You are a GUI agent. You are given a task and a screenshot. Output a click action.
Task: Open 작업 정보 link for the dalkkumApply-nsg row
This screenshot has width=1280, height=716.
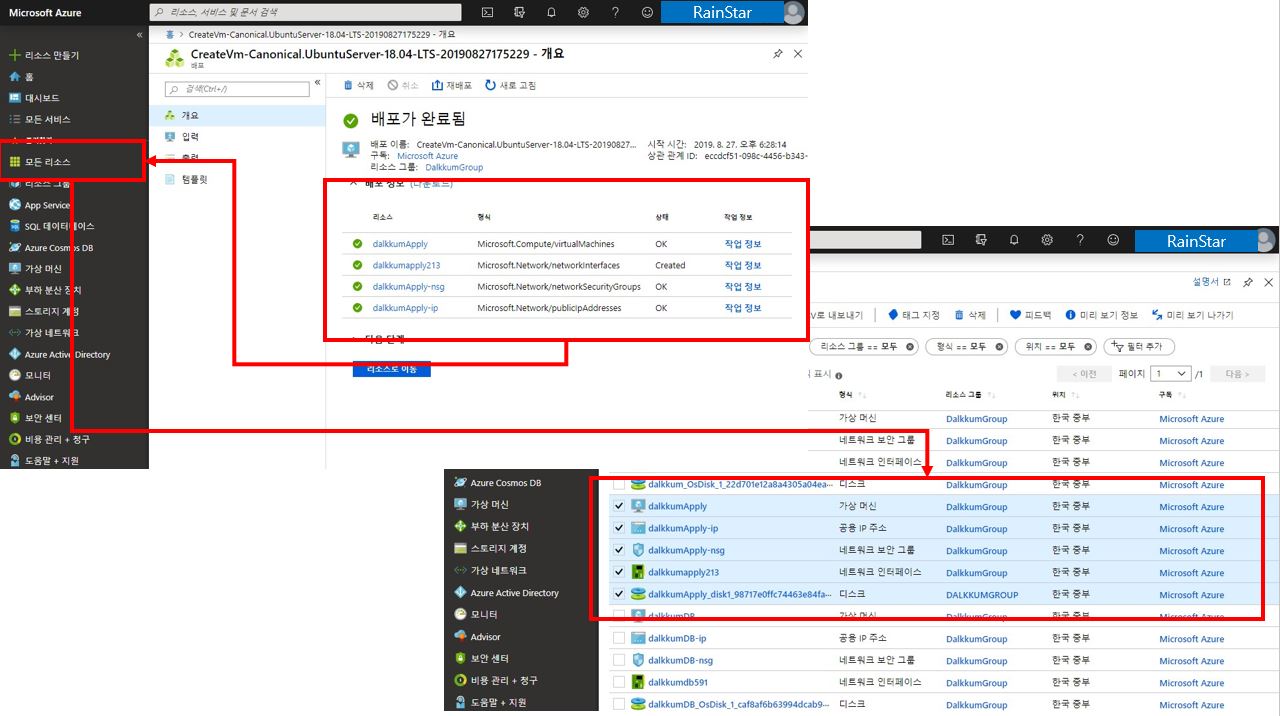(743, 287)
